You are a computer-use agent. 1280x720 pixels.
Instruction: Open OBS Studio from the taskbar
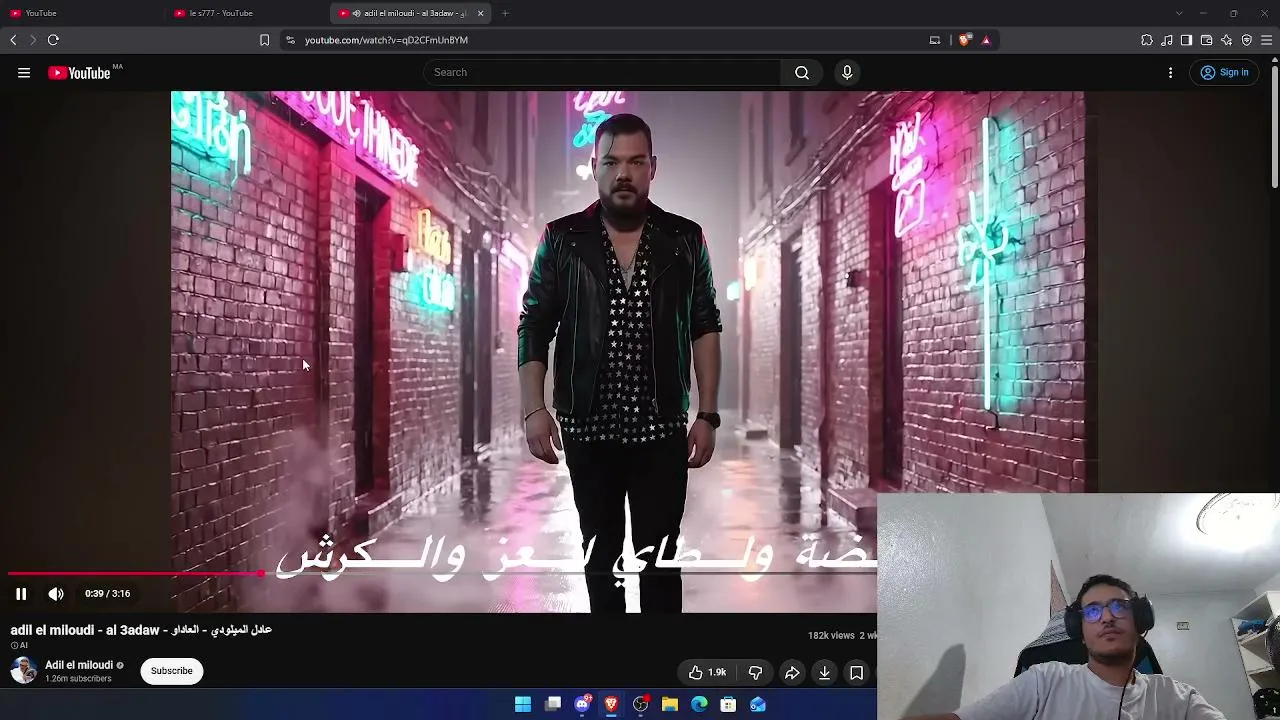(x=641, y=705)
